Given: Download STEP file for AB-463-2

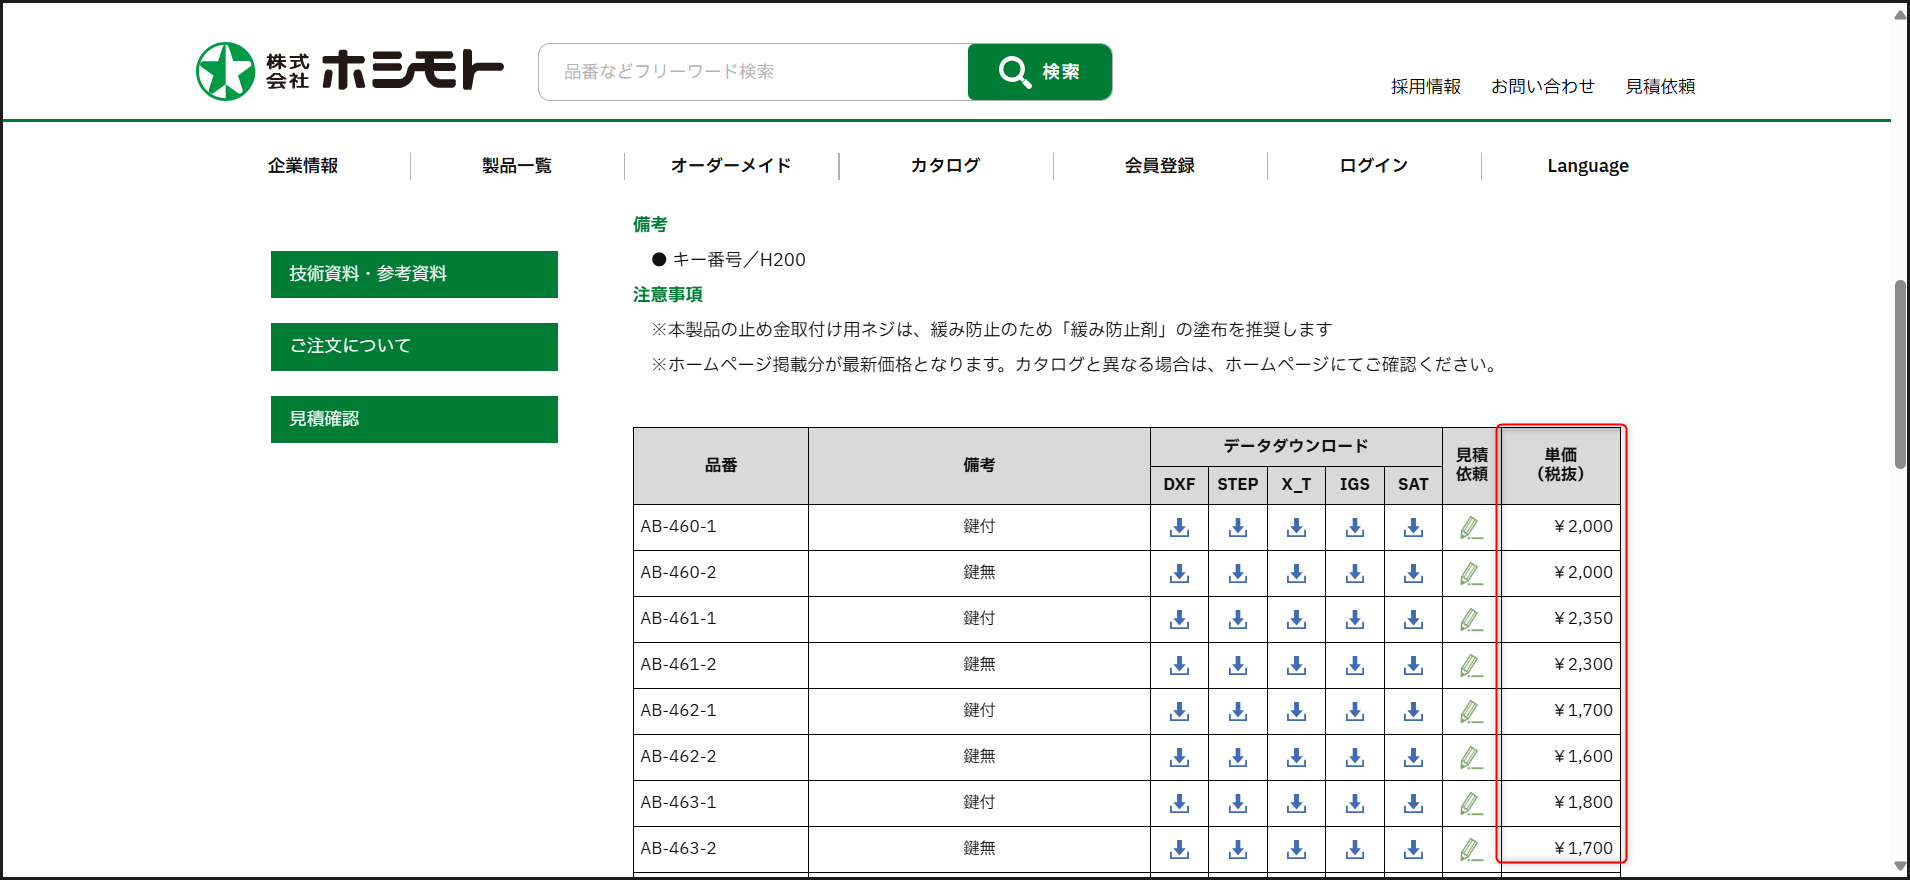Looking at the screenshot, I should pyautogui.click(x=1238, y=849).
